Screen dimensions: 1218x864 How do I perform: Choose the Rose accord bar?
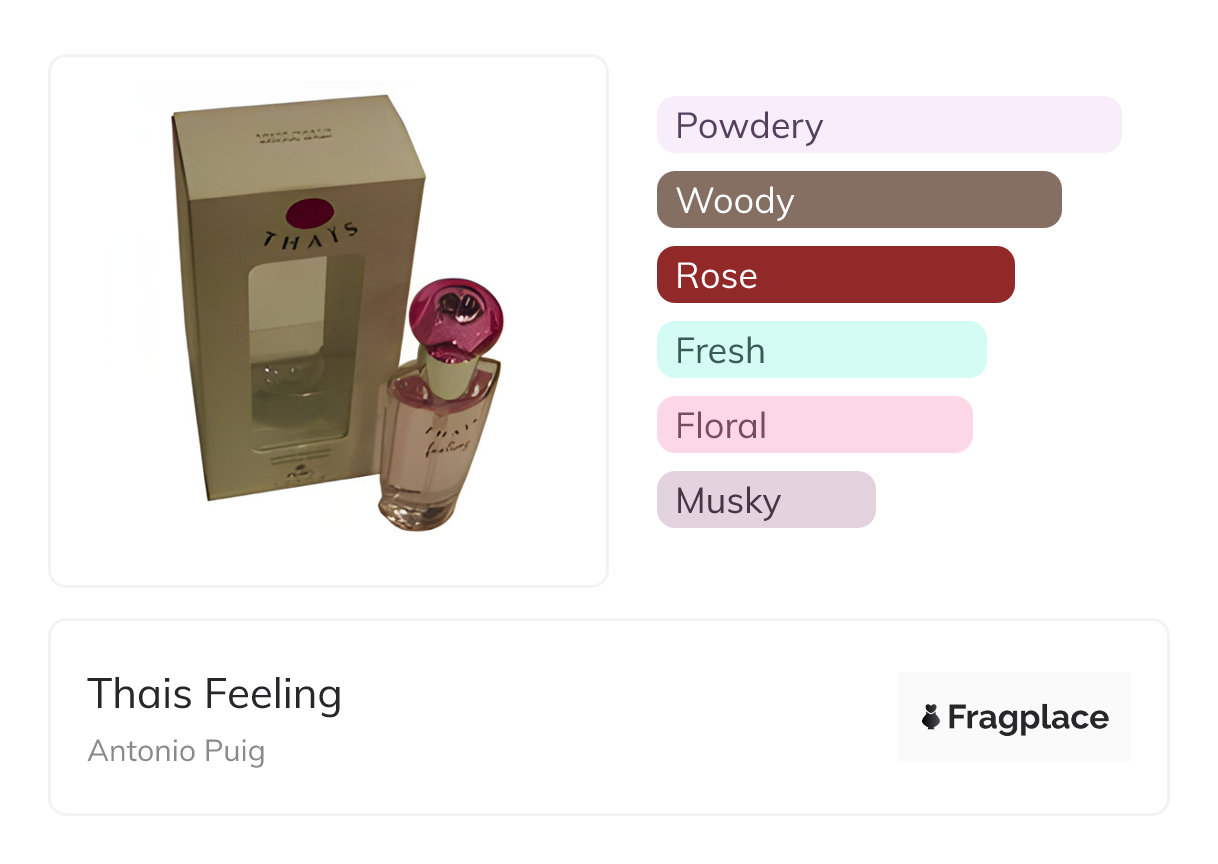point(835,275)
